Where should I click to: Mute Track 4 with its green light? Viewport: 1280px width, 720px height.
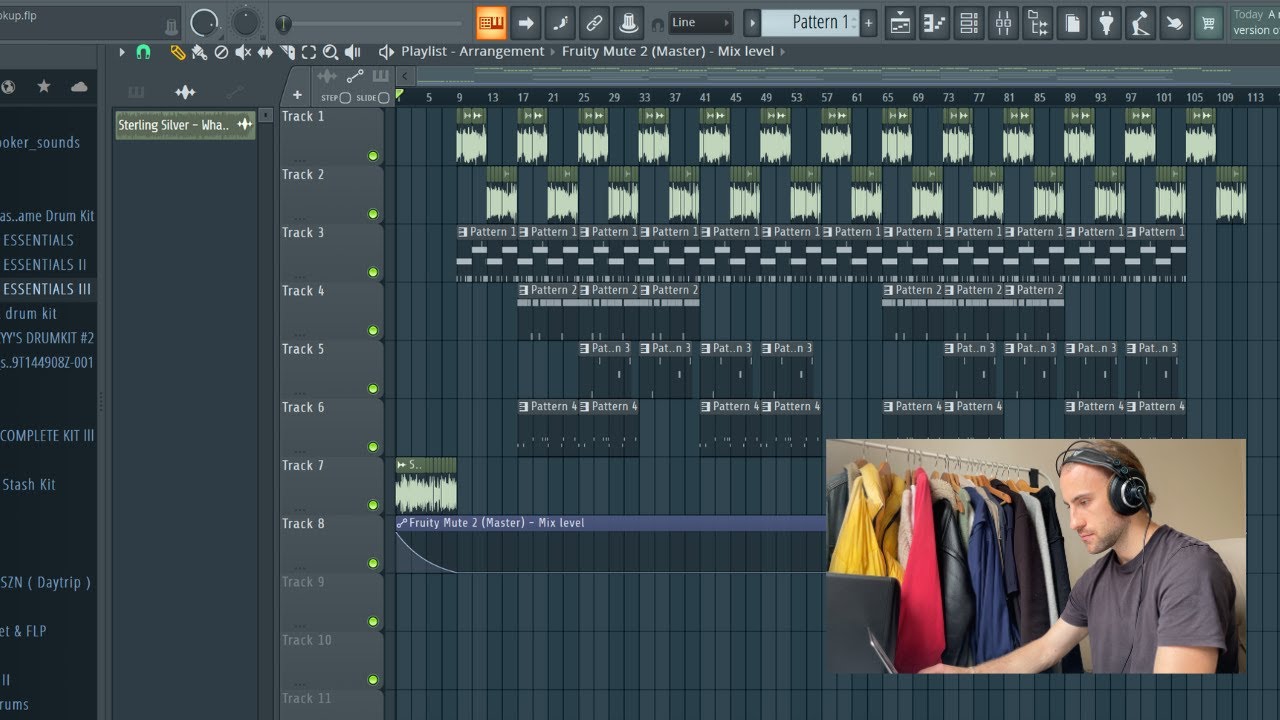[x=373, y=330]
